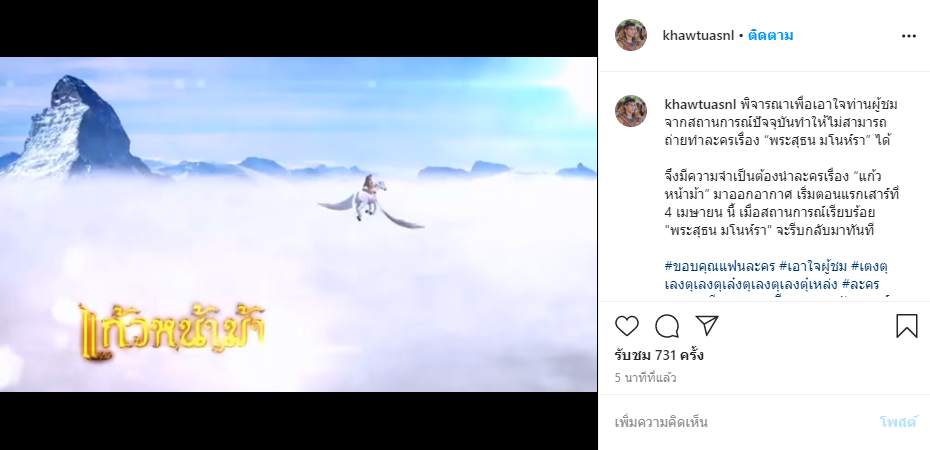Open the #ขอบคุณแฟนละคร hashtag

pyautogui.click(x=720, y=266)
